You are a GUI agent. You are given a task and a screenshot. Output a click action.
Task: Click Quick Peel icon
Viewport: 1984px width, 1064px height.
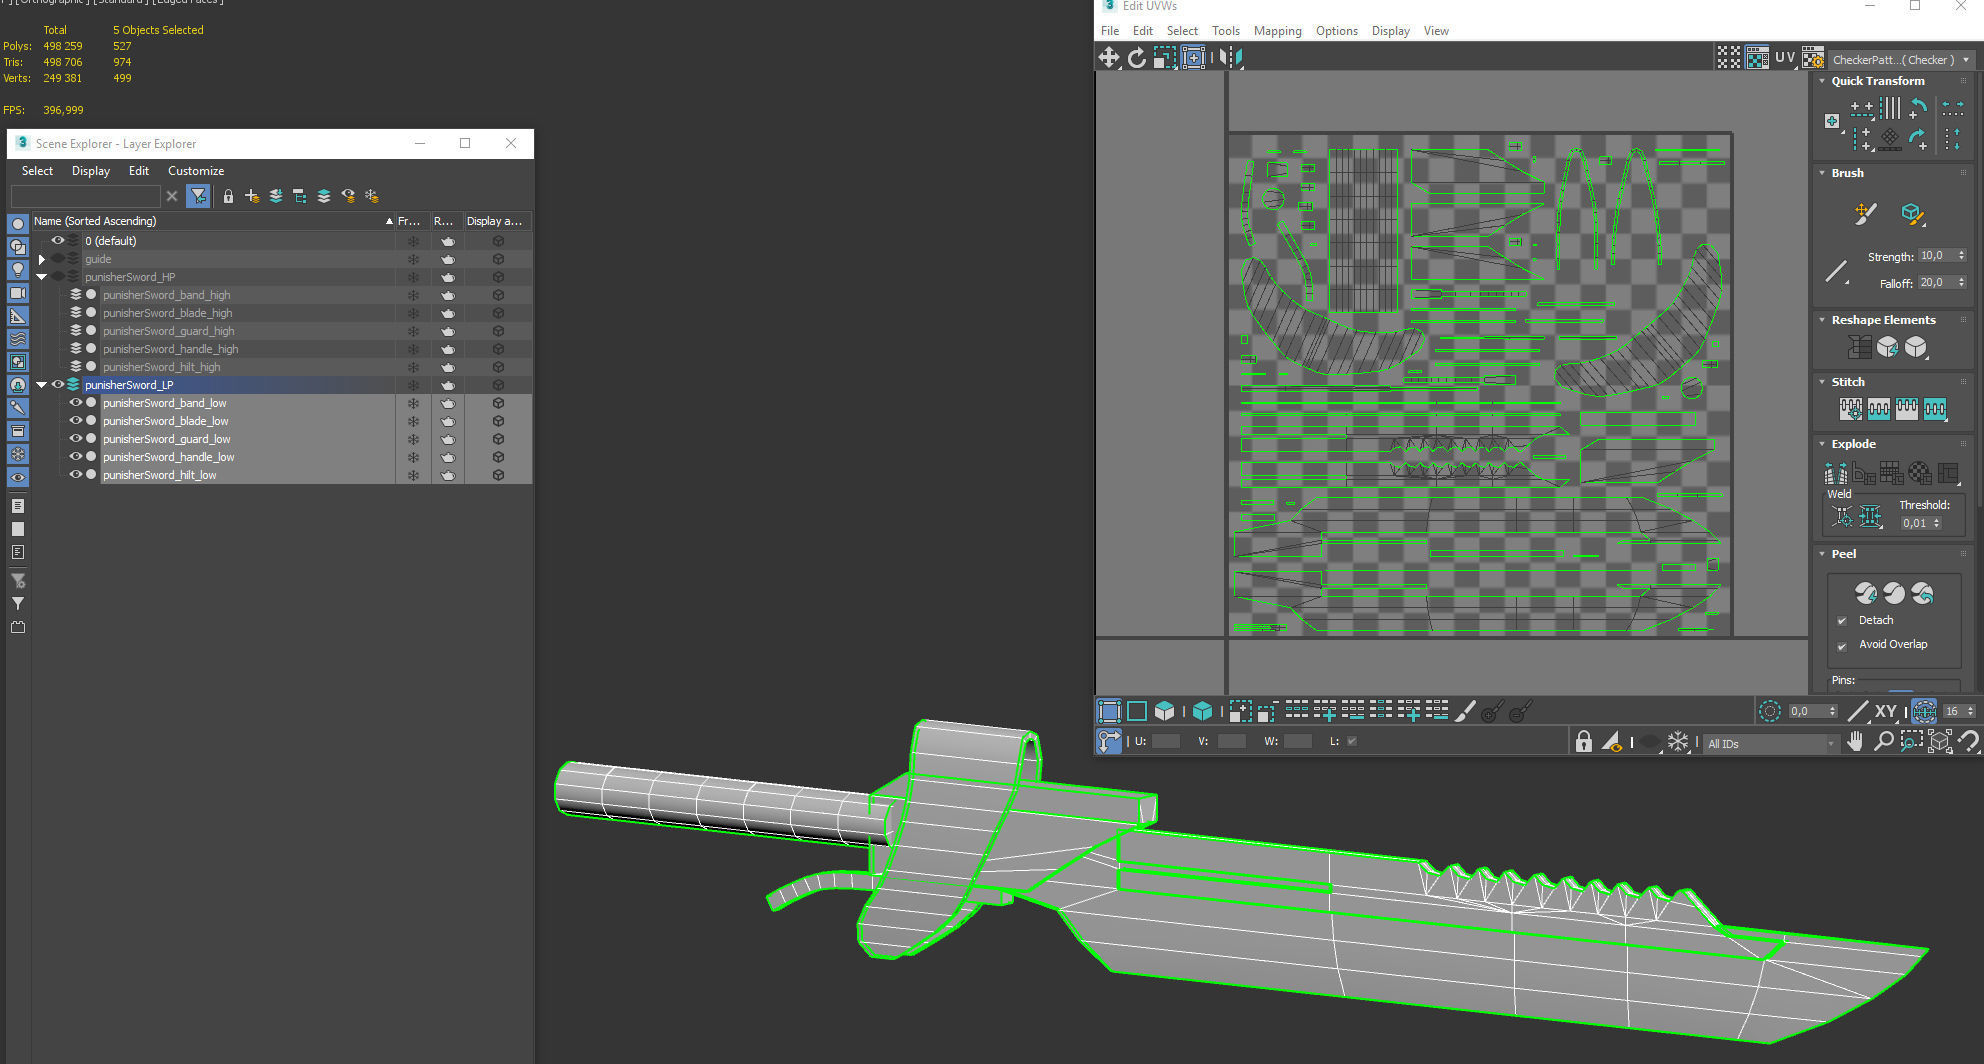1866,593
